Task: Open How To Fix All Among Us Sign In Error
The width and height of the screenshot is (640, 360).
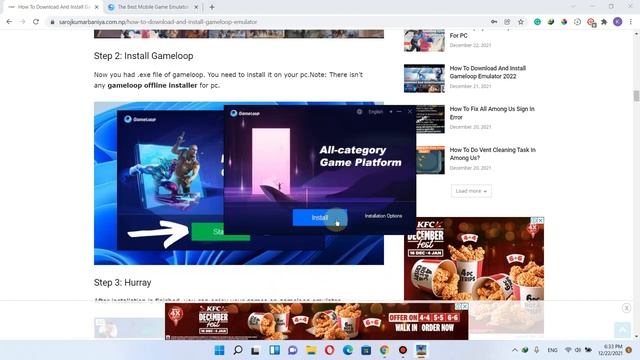Action: 492,113
